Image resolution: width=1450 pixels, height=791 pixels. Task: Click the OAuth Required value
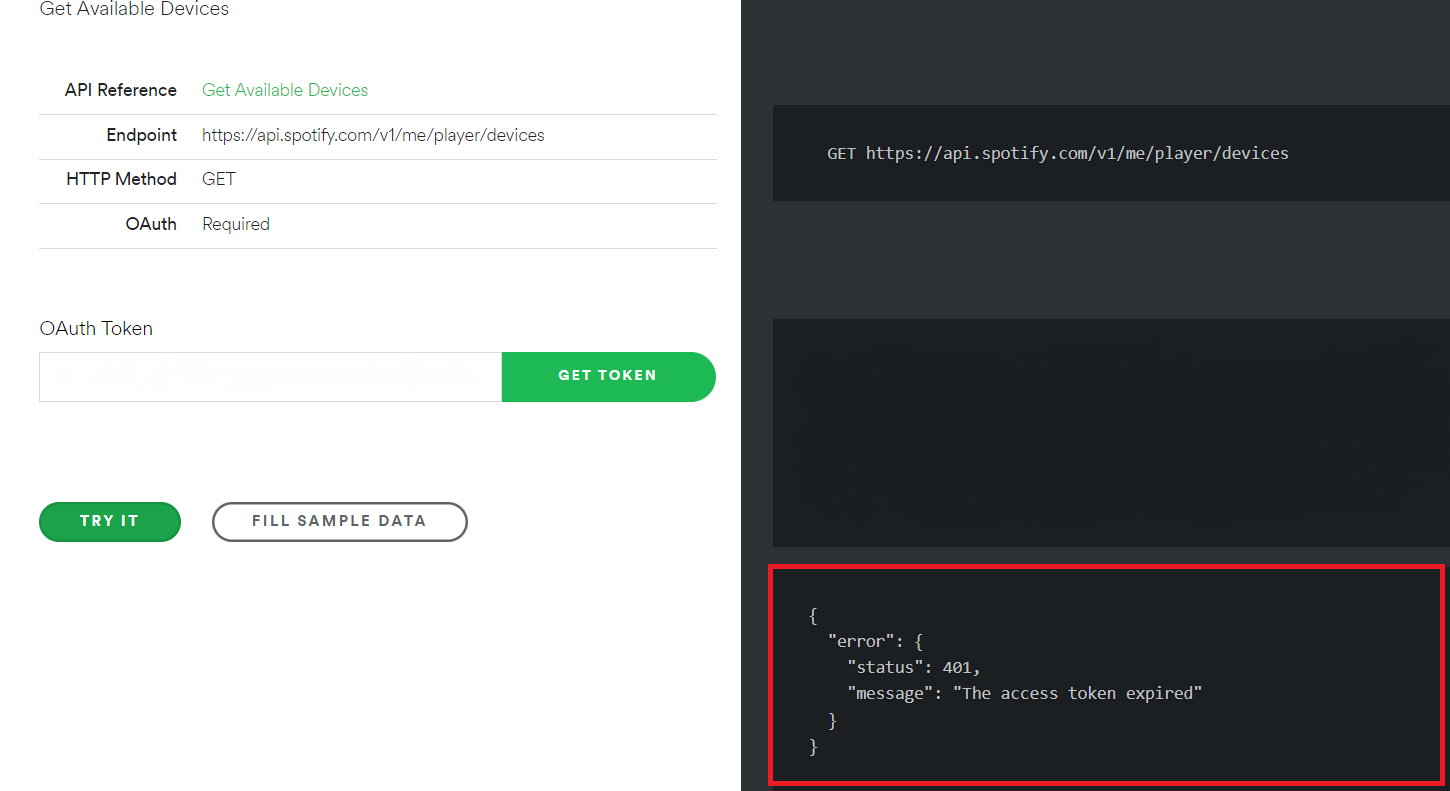pyautogui.click(x=236, y=224)
